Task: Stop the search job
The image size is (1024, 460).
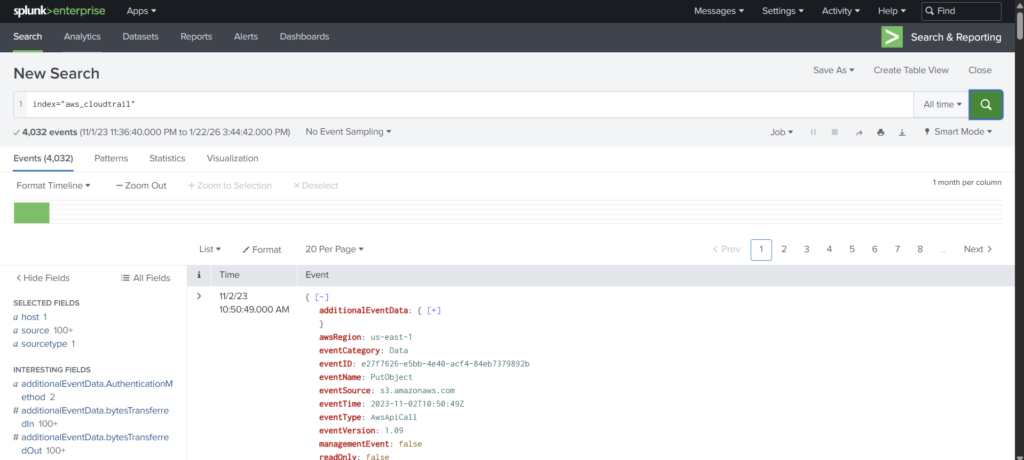Action: (835, 132)
